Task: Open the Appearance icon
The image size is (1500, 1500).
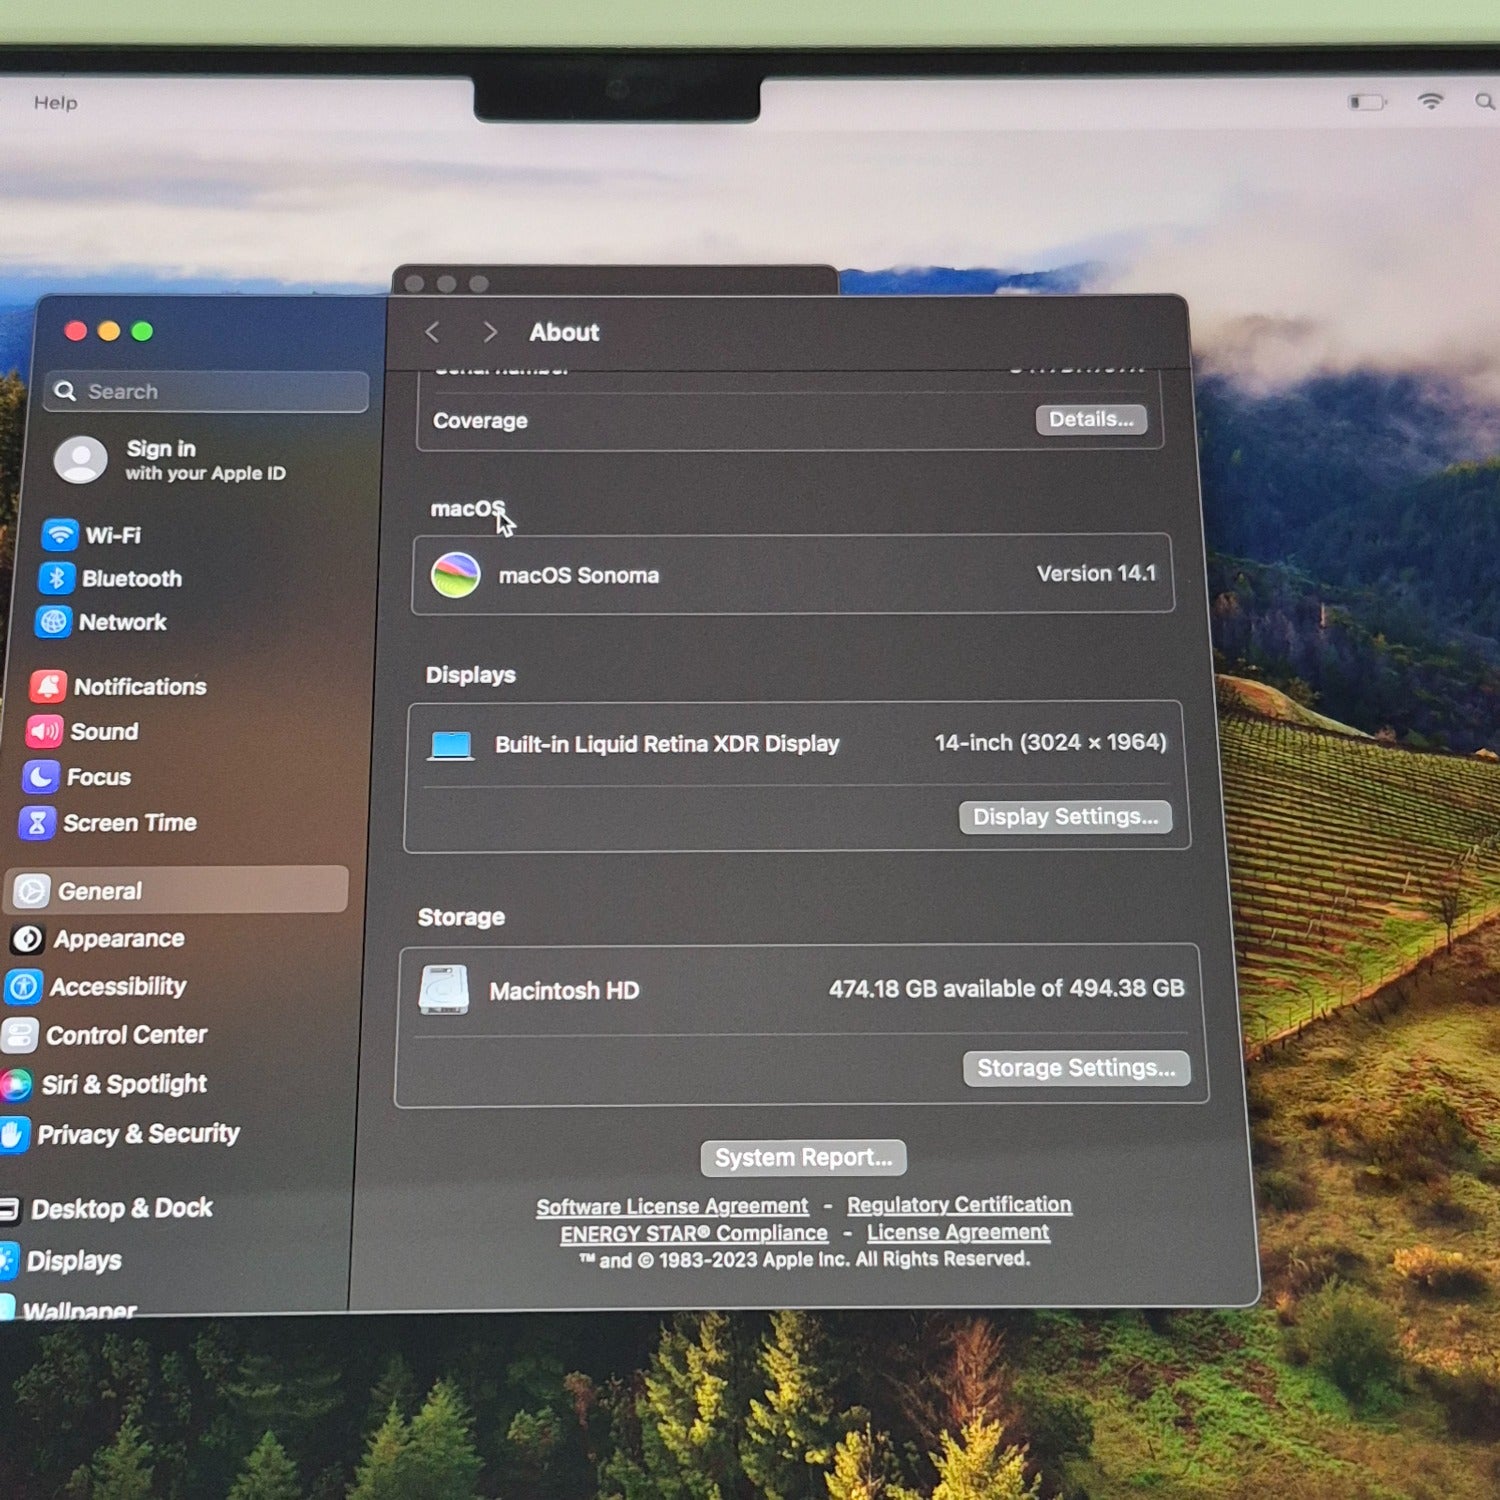Action: click(27, 939)
